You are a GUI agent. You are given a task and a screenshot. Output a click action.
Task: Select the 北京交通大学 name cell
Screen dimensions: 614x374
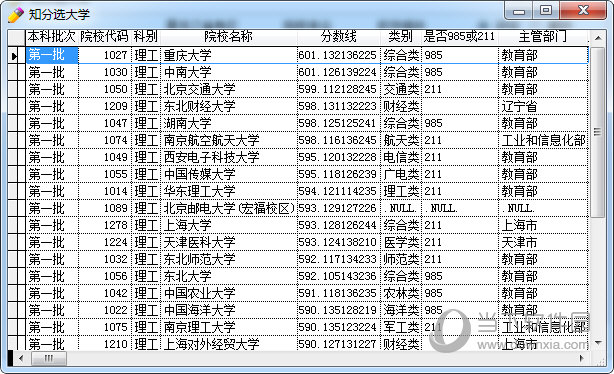[x=229, y=89]
